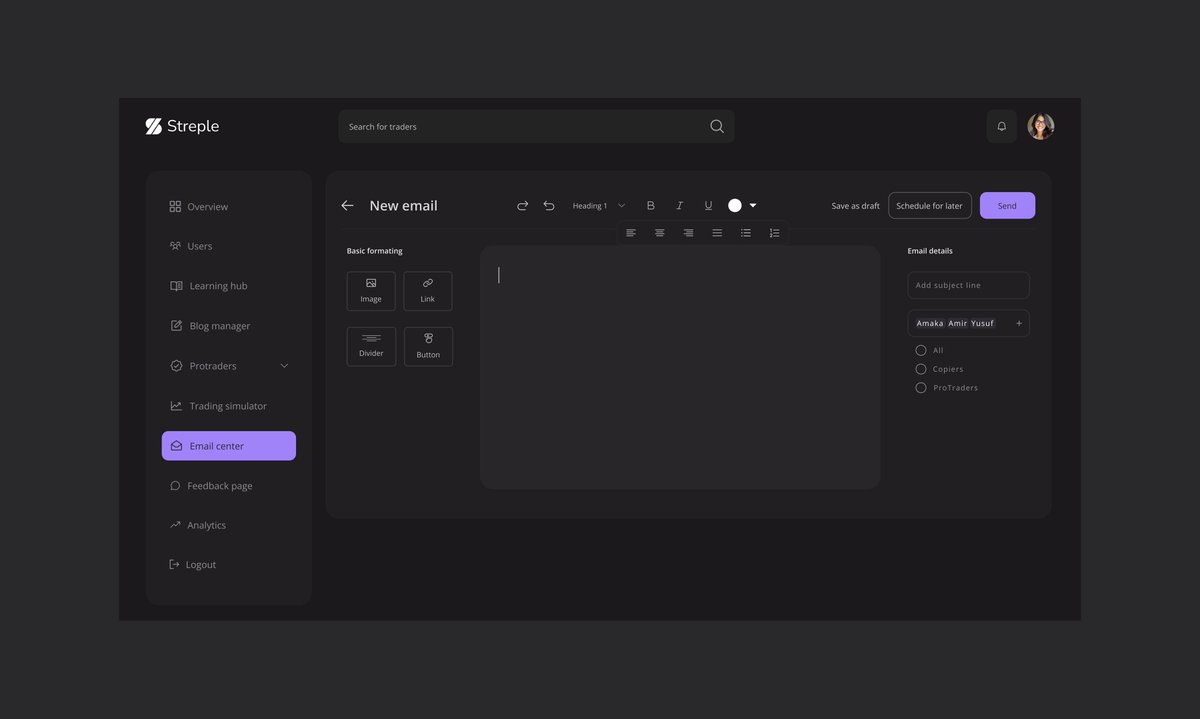The width and height of the screenshot is (1200, 719).
Task: Expand the Protraders submenu chevron
Action: tap(284, 366)
